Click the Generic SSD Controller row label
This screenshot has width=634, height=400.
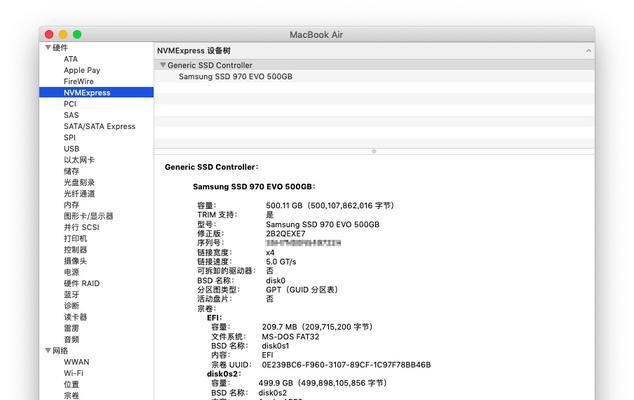(x=210, y=65)
